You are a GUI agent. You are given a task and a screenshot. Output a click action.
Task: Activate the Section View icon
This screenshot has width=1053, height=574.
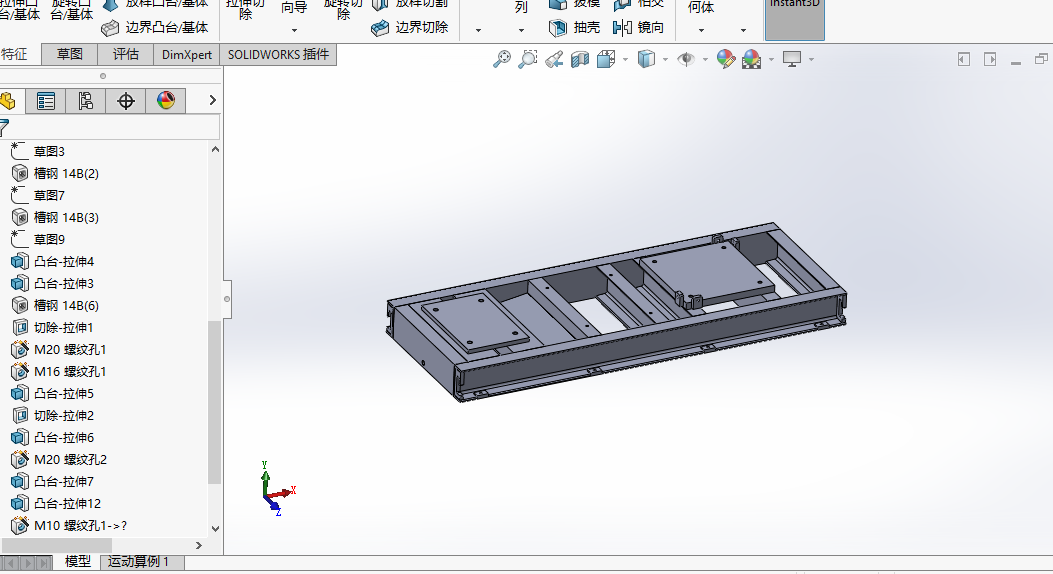tap(580, 60)
